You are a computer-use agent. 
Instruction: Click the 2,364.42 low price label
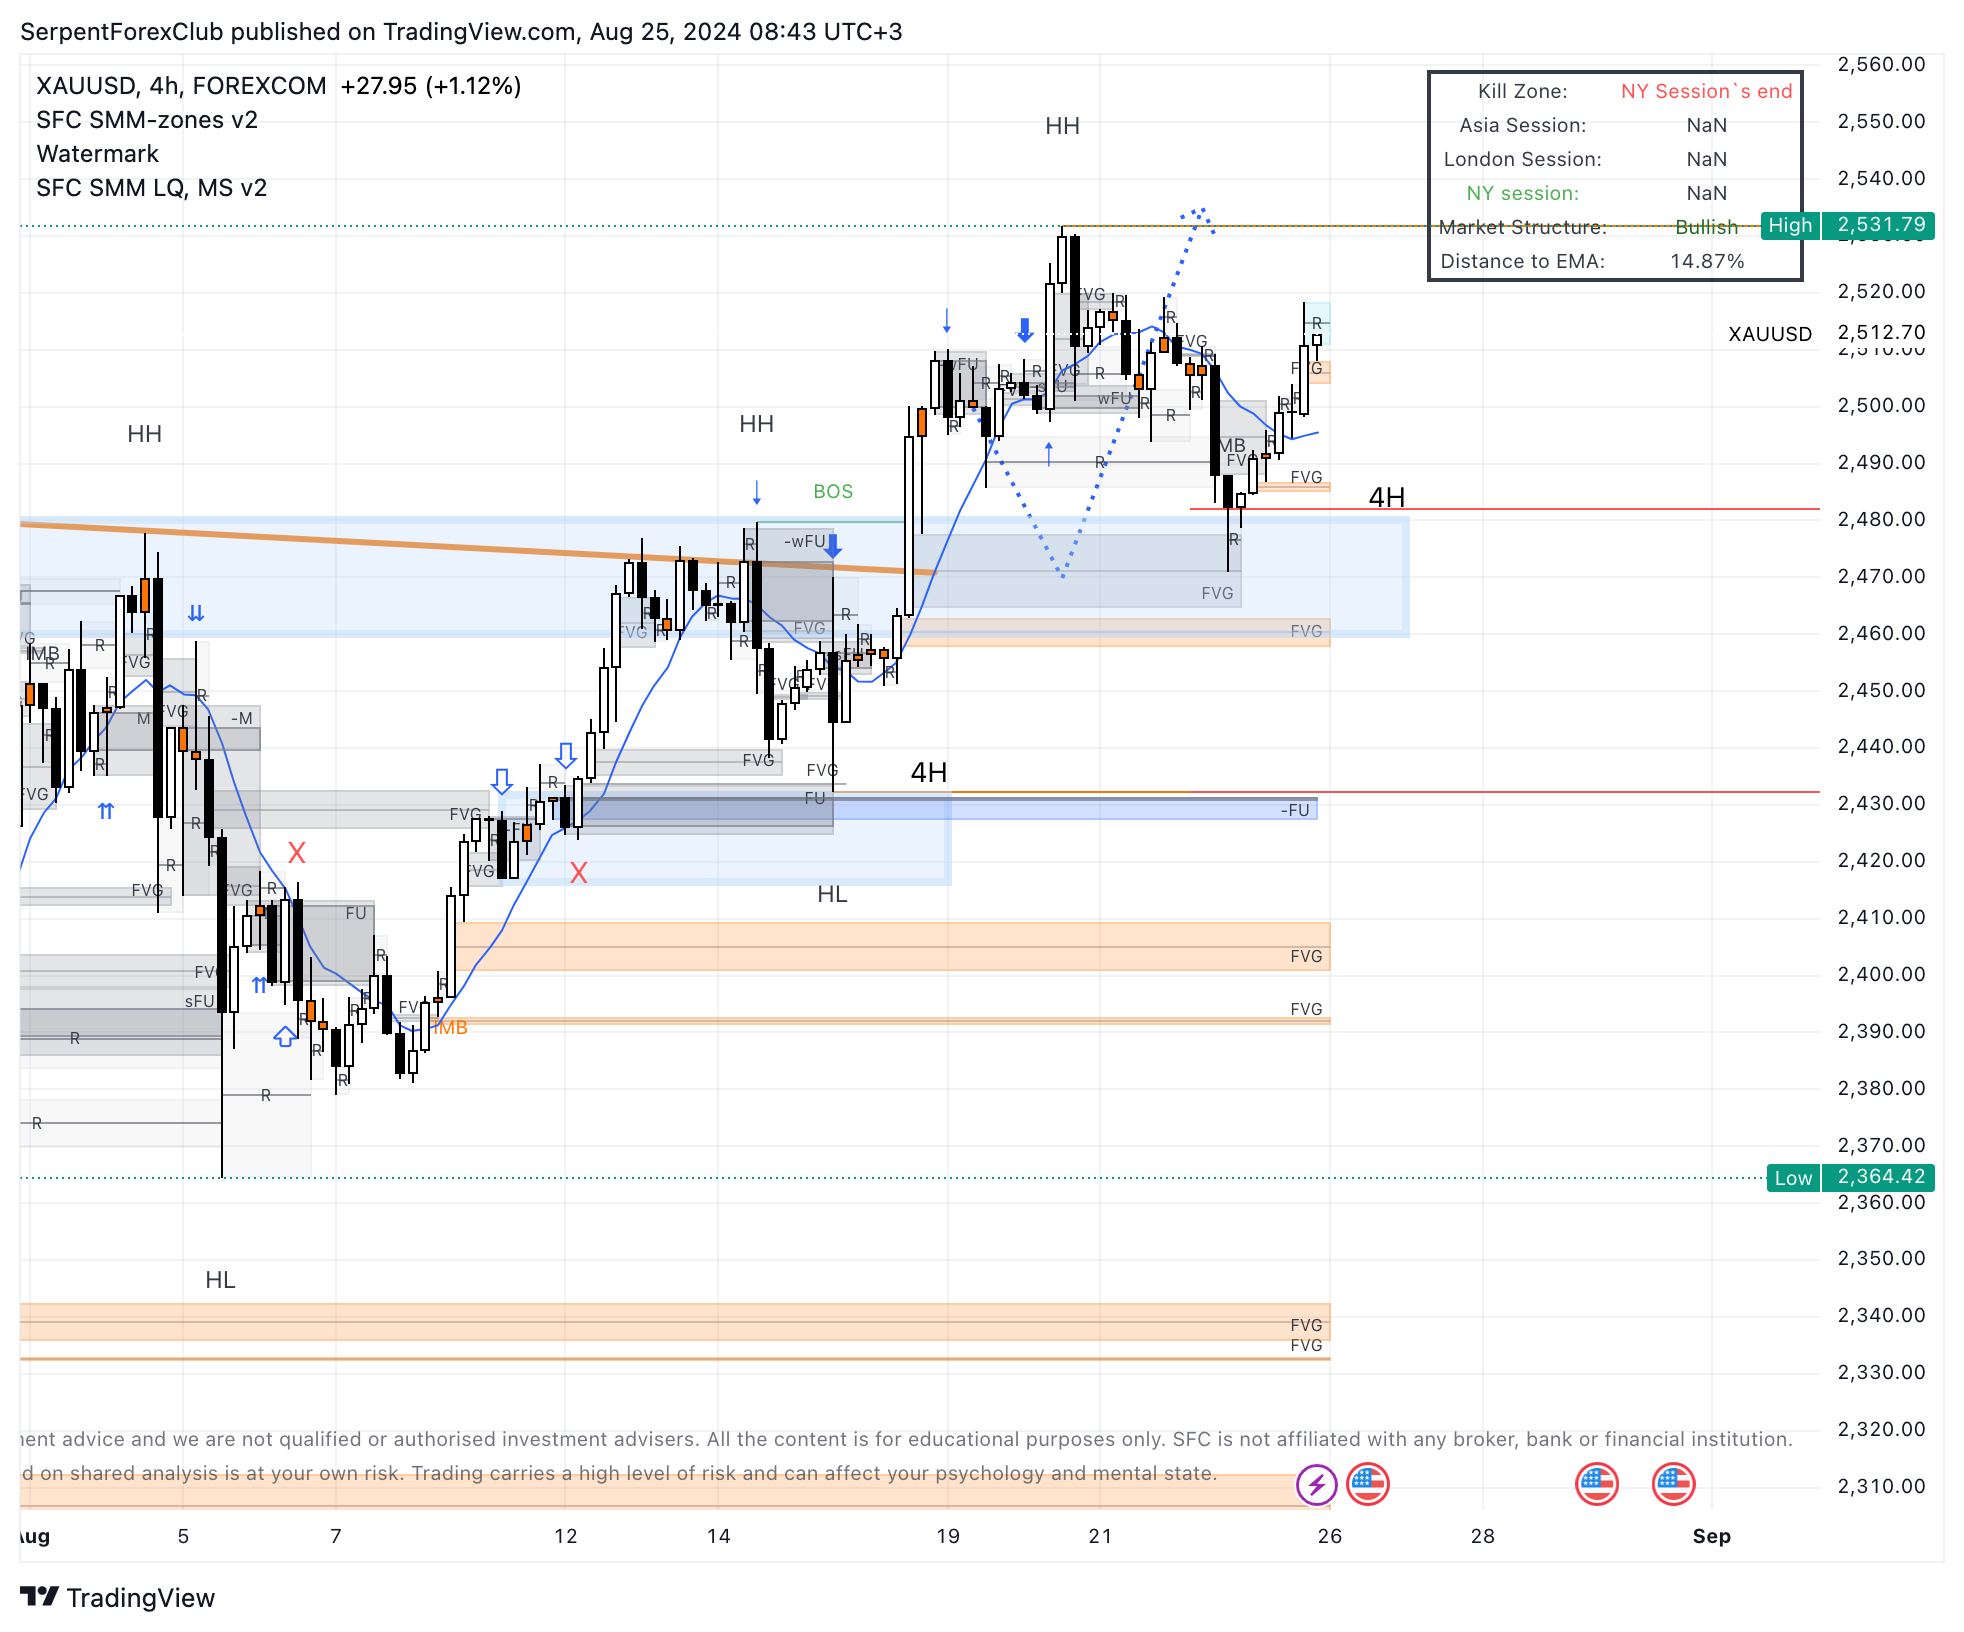(x=1880, y=1178)
